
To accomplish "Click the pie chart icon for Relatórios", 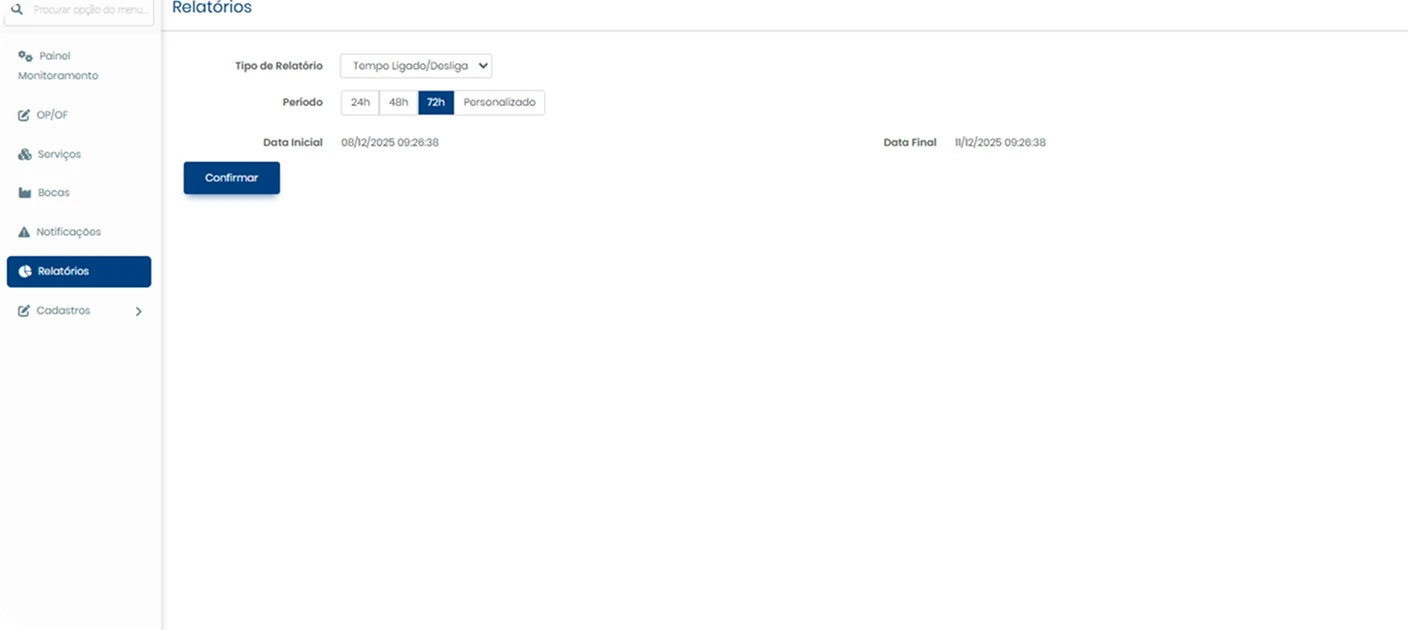I will pos(25,271).
